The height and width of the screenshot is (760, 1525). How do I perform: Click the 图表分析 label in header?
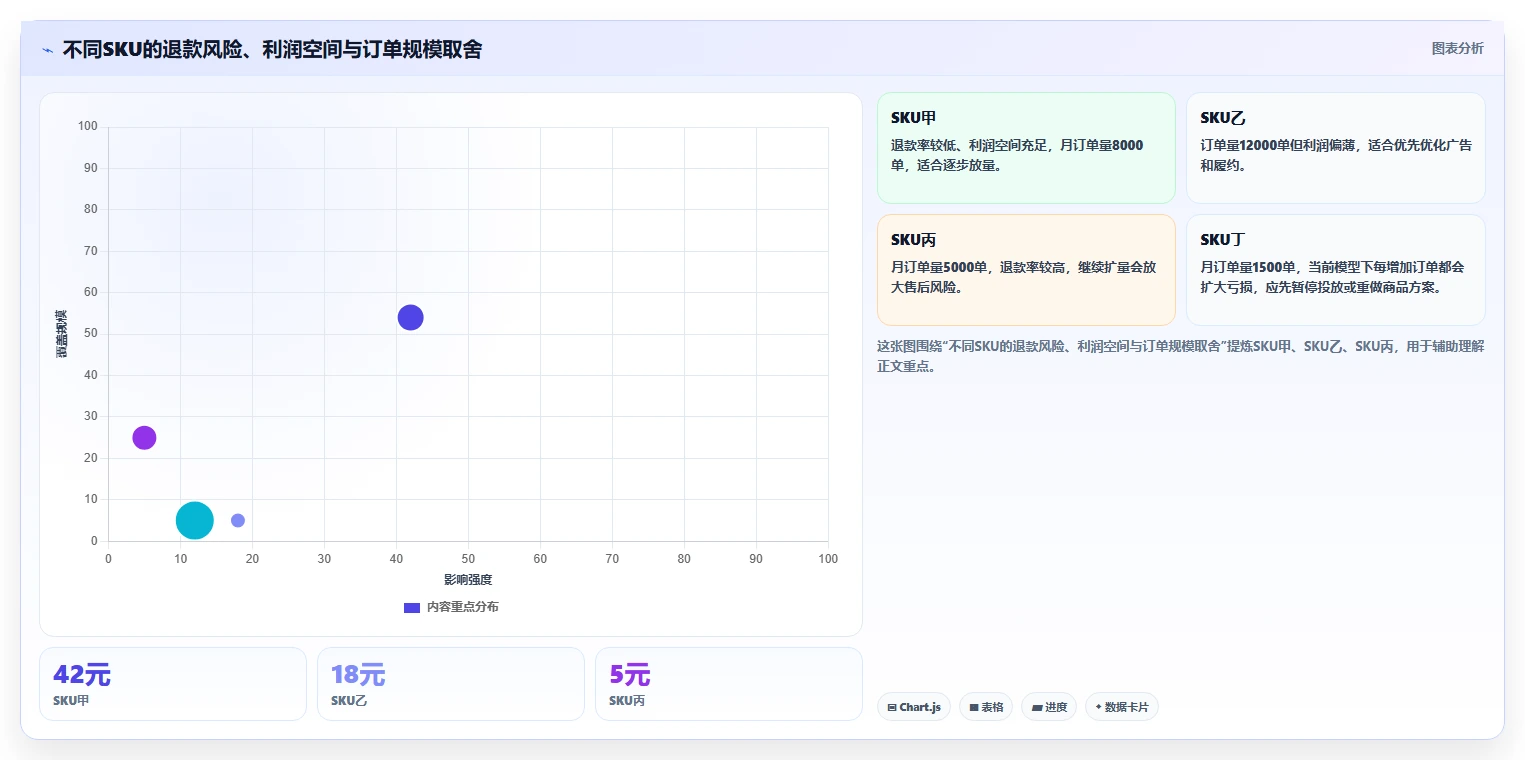pos(1457,48)
